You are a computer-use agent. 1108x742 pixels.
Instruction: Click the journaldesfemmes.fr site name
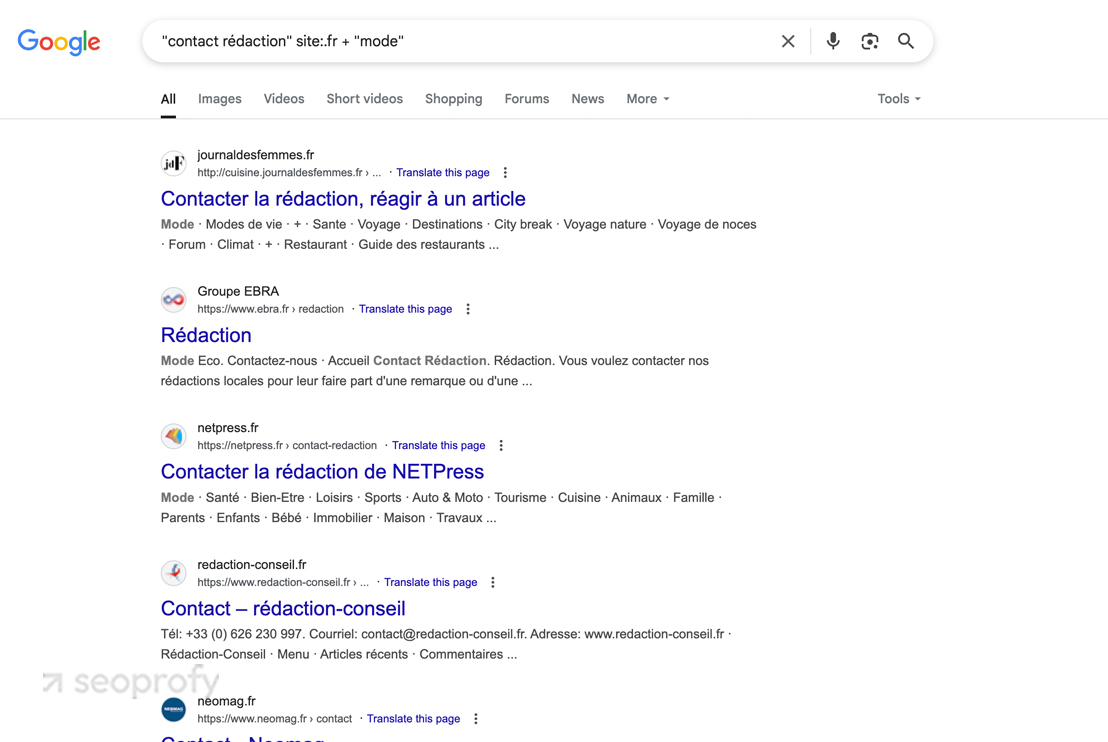click(x=256, y=155)
